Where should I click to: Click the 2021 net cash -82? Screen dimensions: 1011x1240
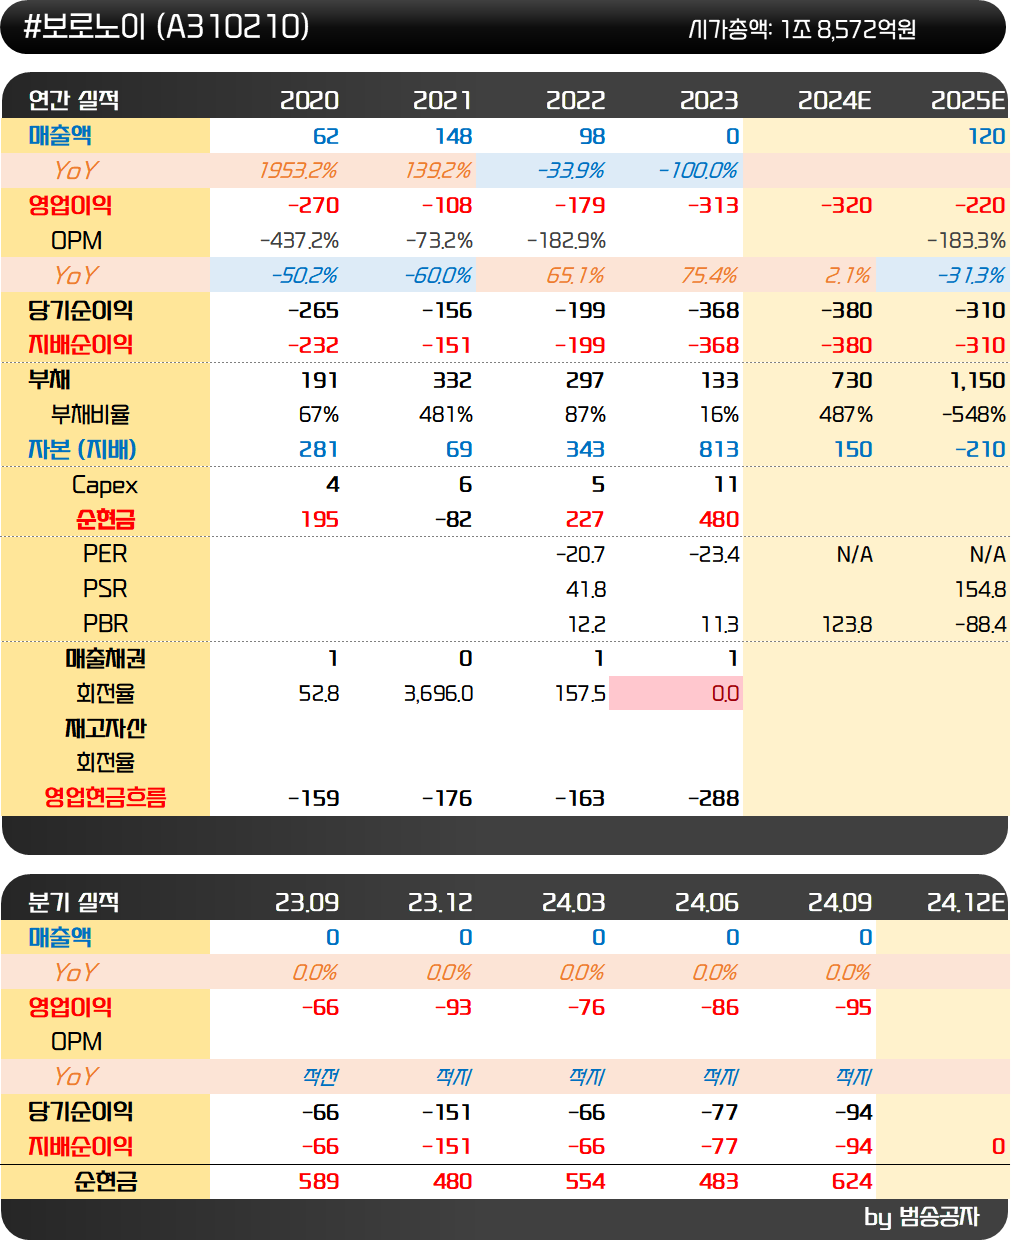(453, 519)
